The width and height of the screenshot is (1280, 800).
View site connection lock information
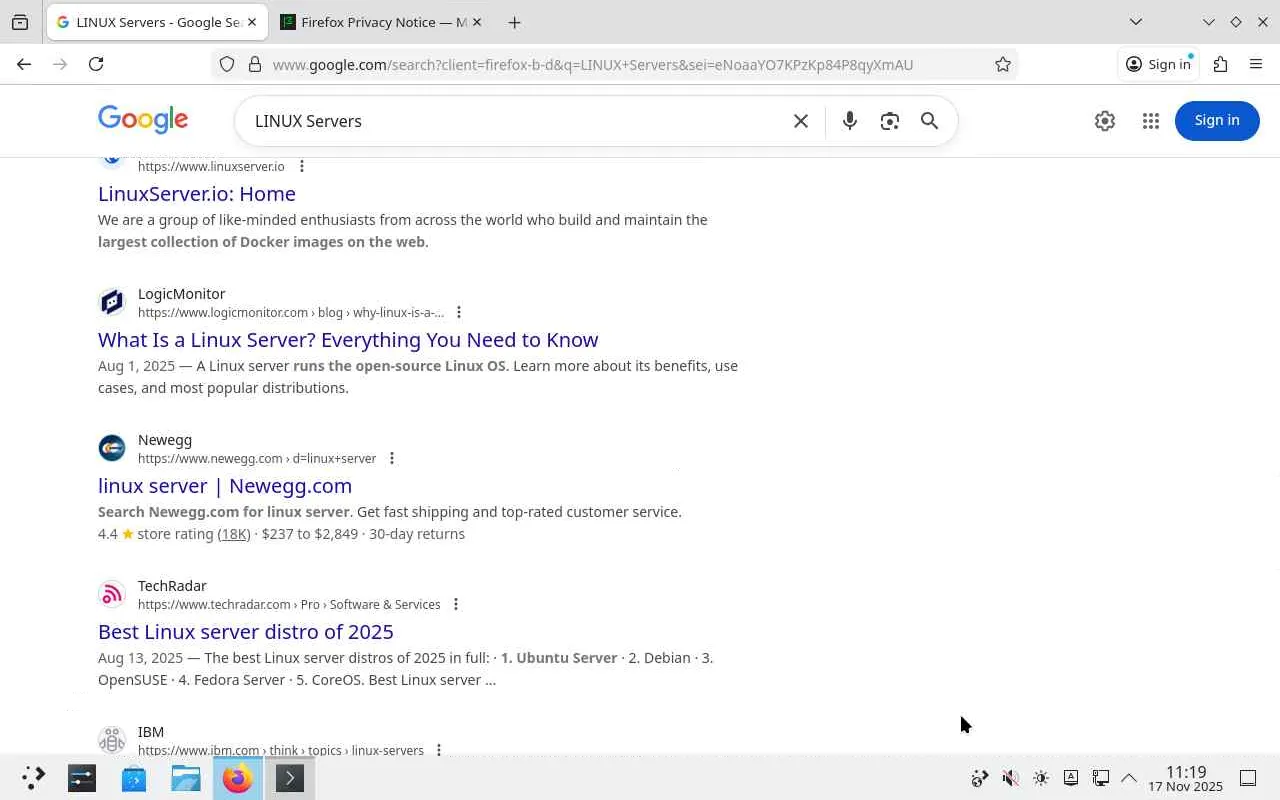255,64
